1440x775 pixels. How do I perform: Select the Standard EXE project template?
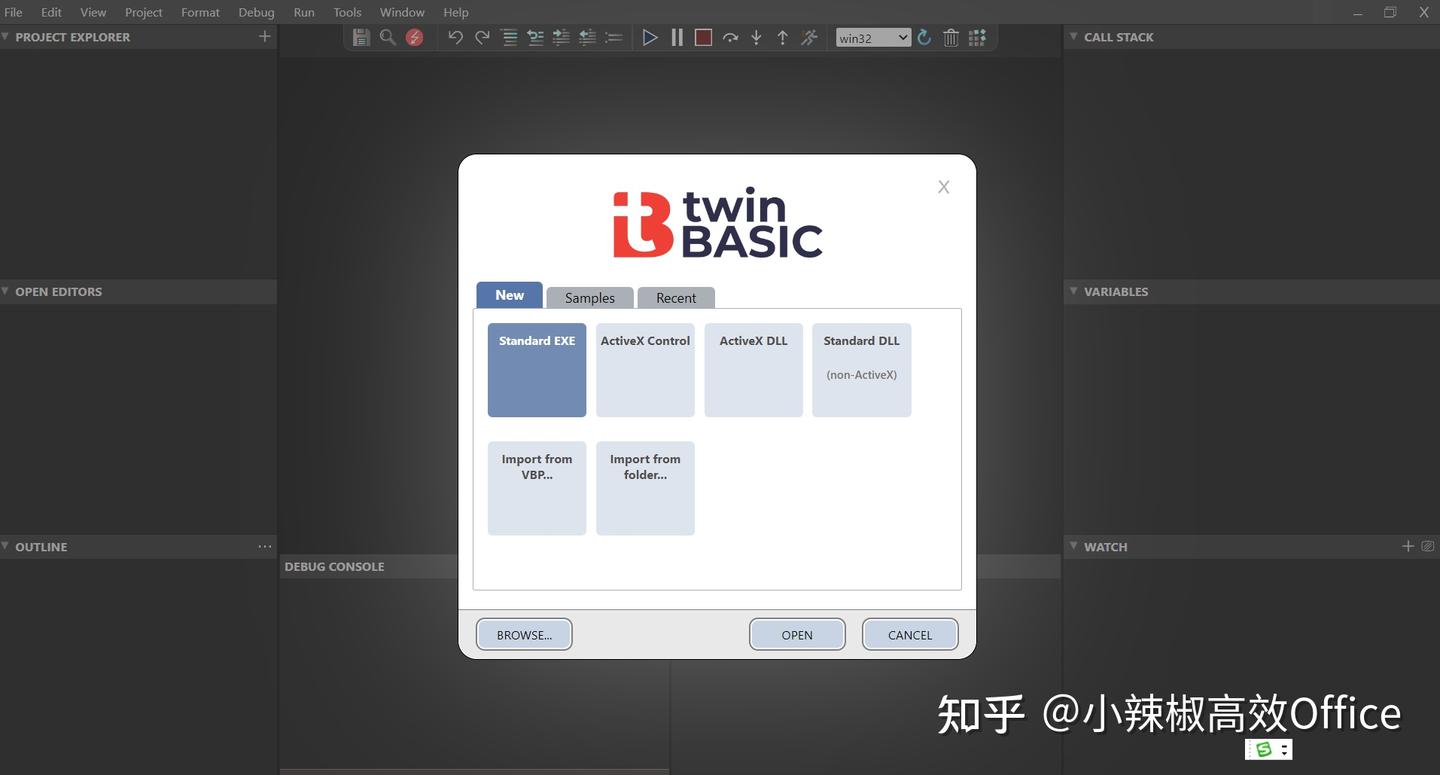click(x=536, y=369)
